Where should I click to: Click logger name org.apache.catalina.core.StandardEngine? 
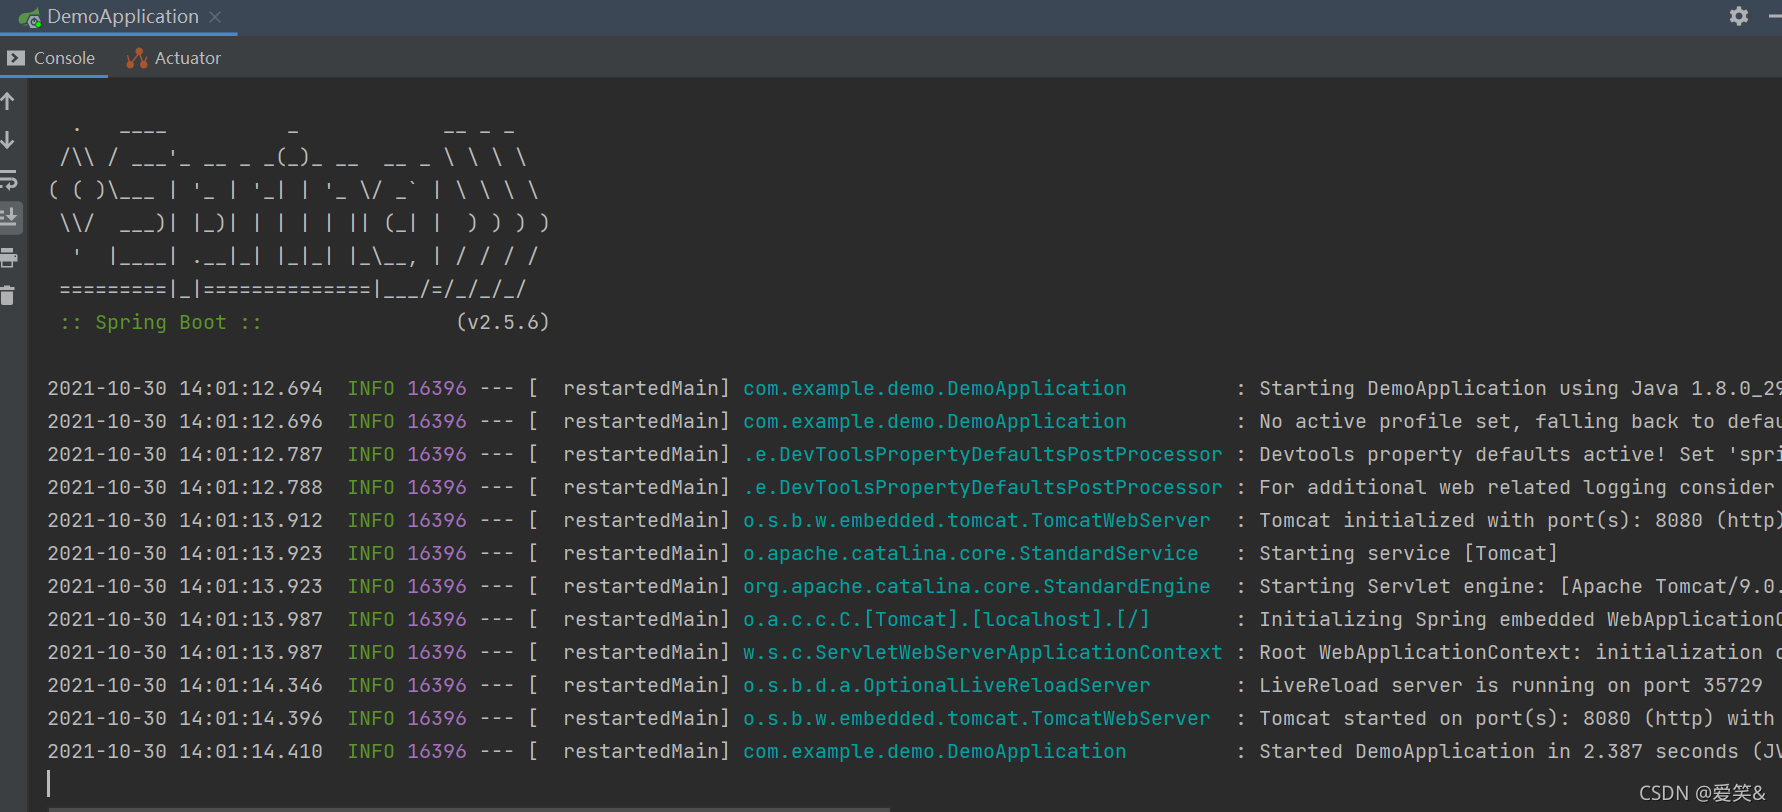click(x=976, y=586)
